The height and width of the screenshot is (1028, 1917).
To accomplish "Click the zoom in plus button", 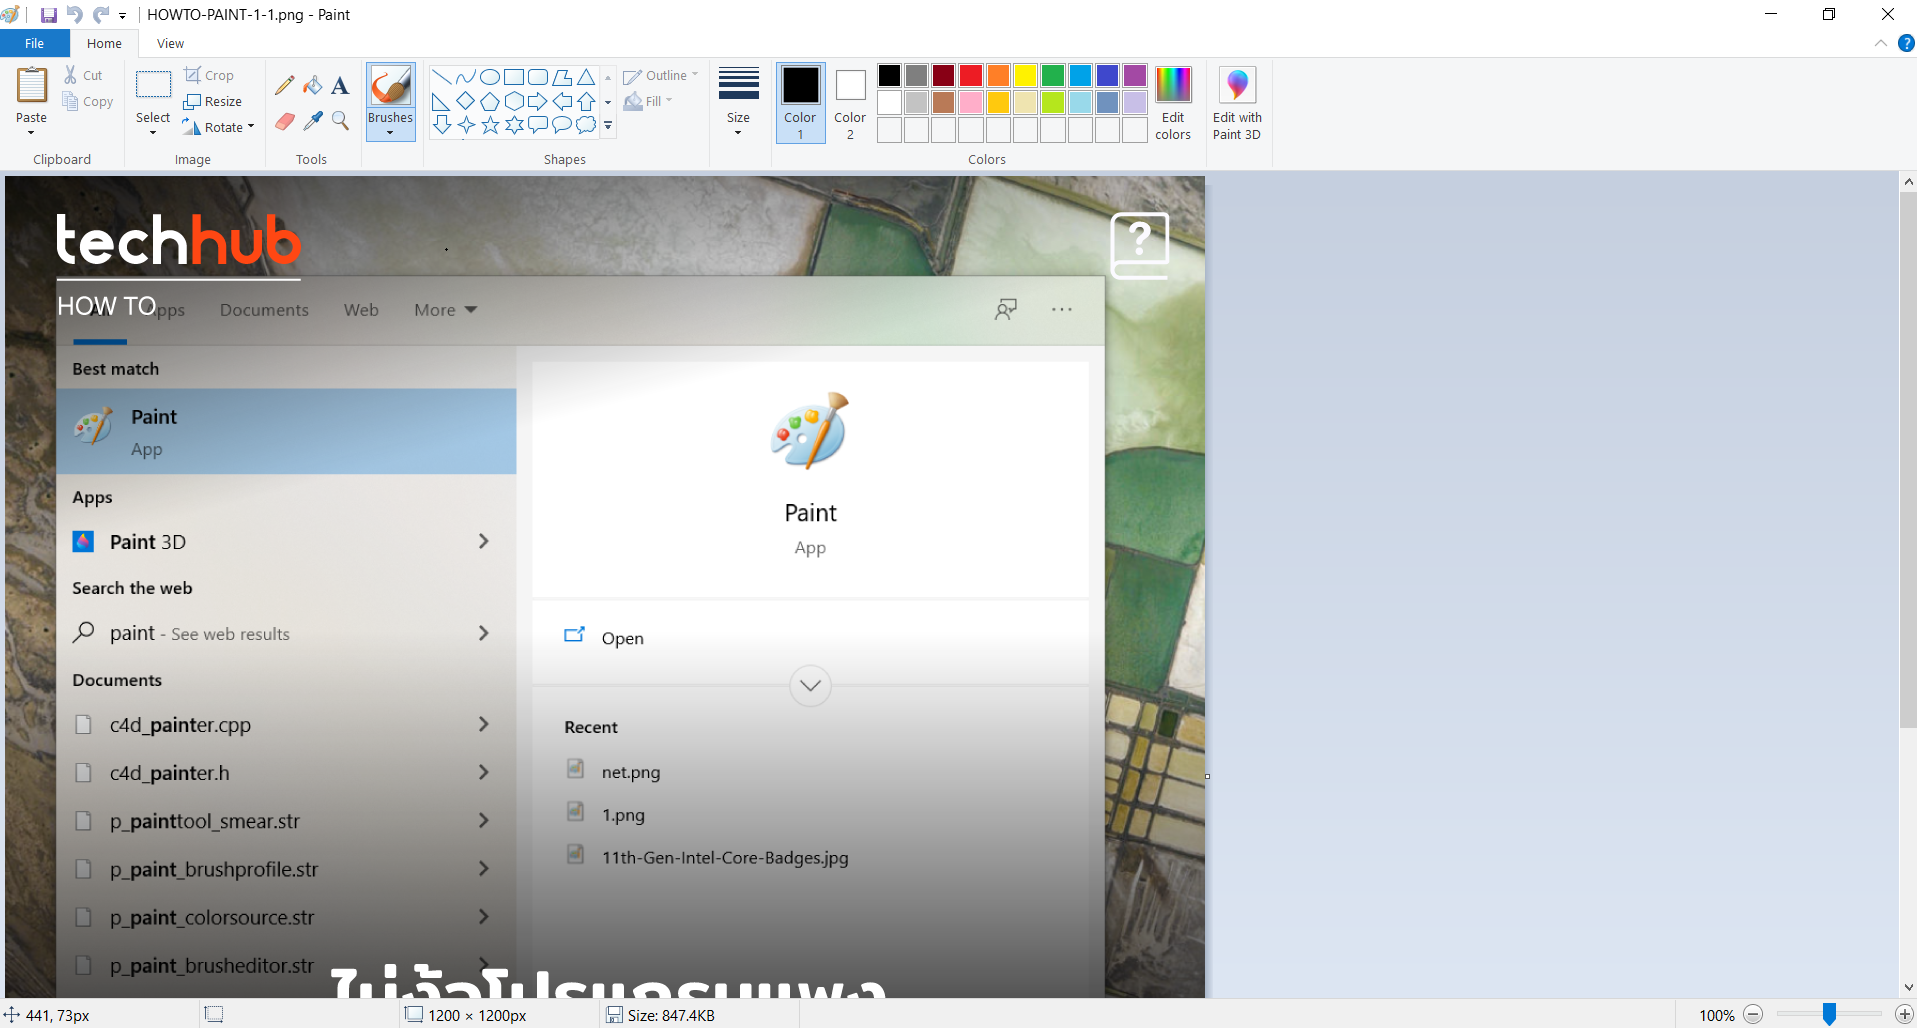I will click(1904, 1014).
